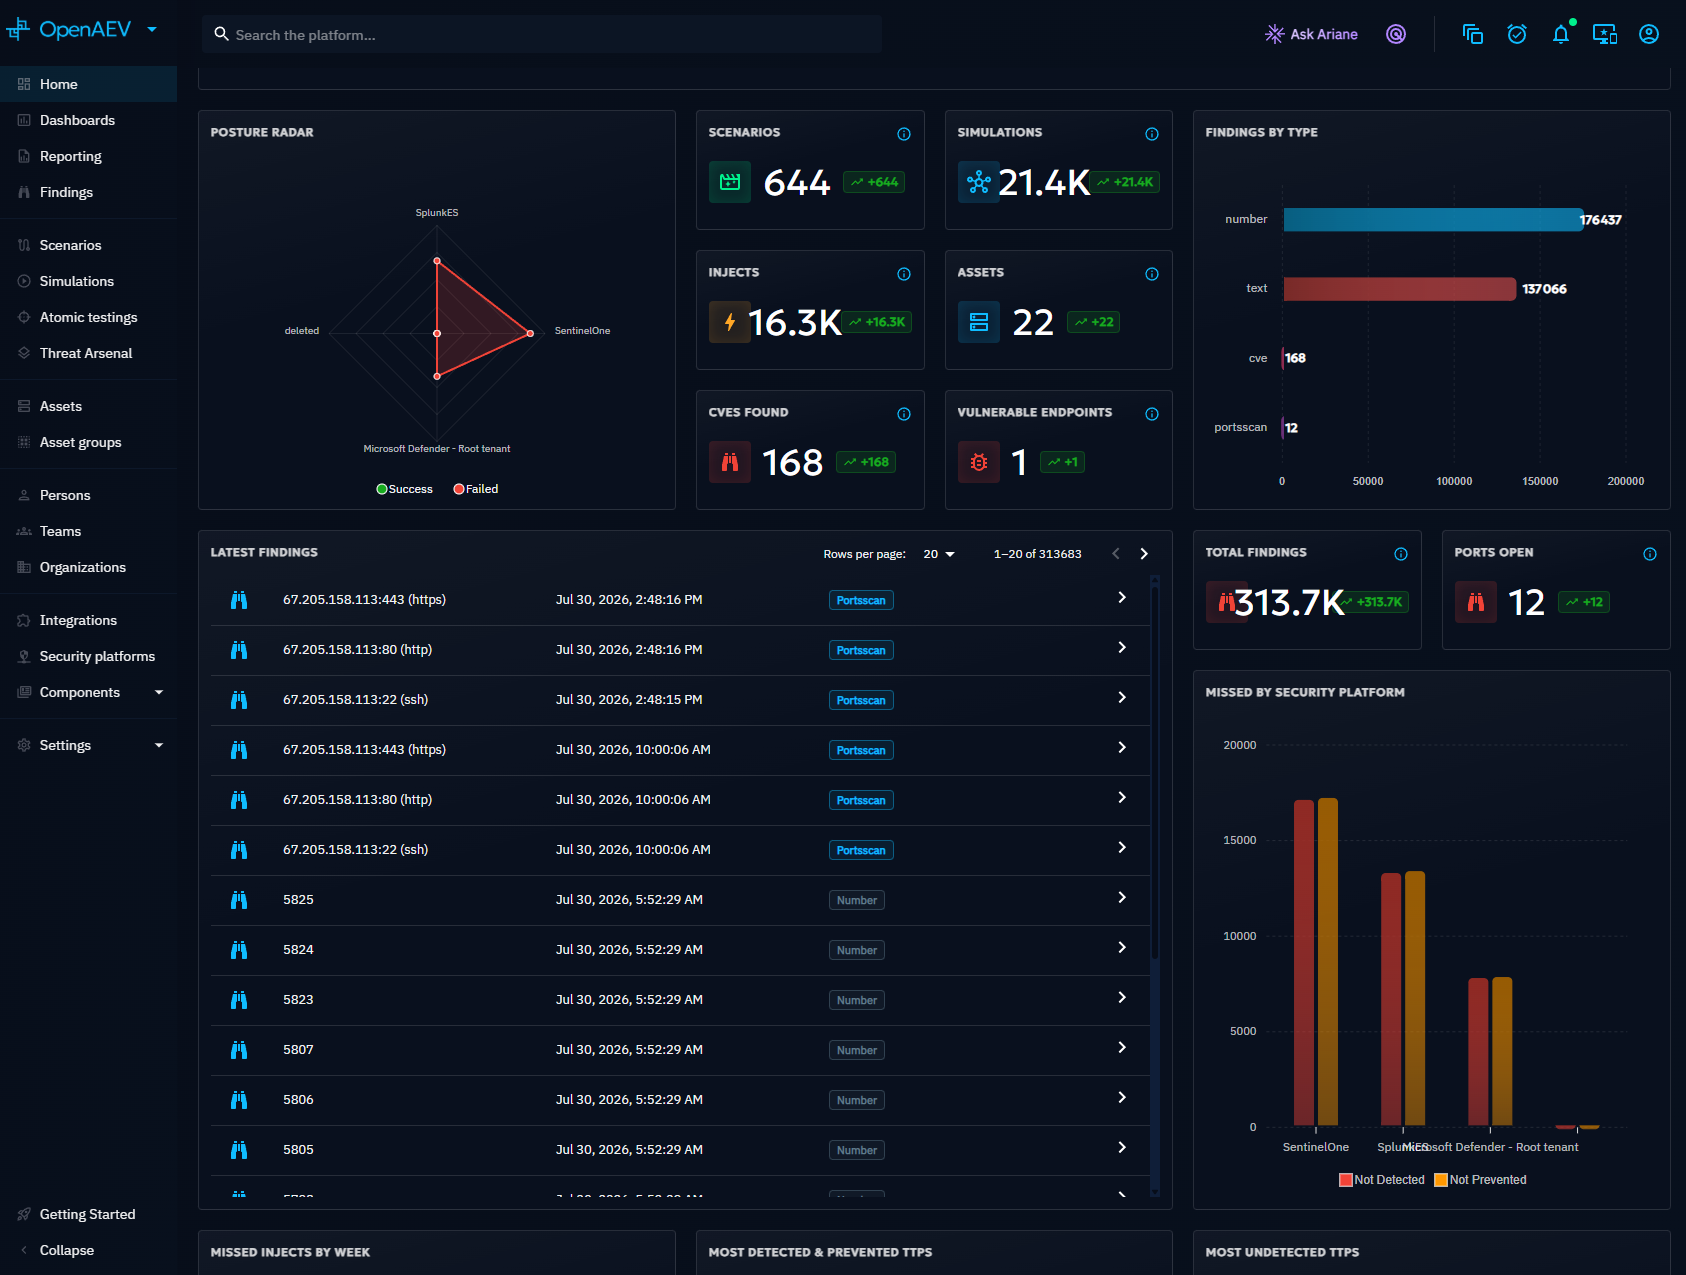The width and height of the screenshot is (1686, 1275).
Task: Click the text bar in Findings by Type
Action: coord(1400,289)
